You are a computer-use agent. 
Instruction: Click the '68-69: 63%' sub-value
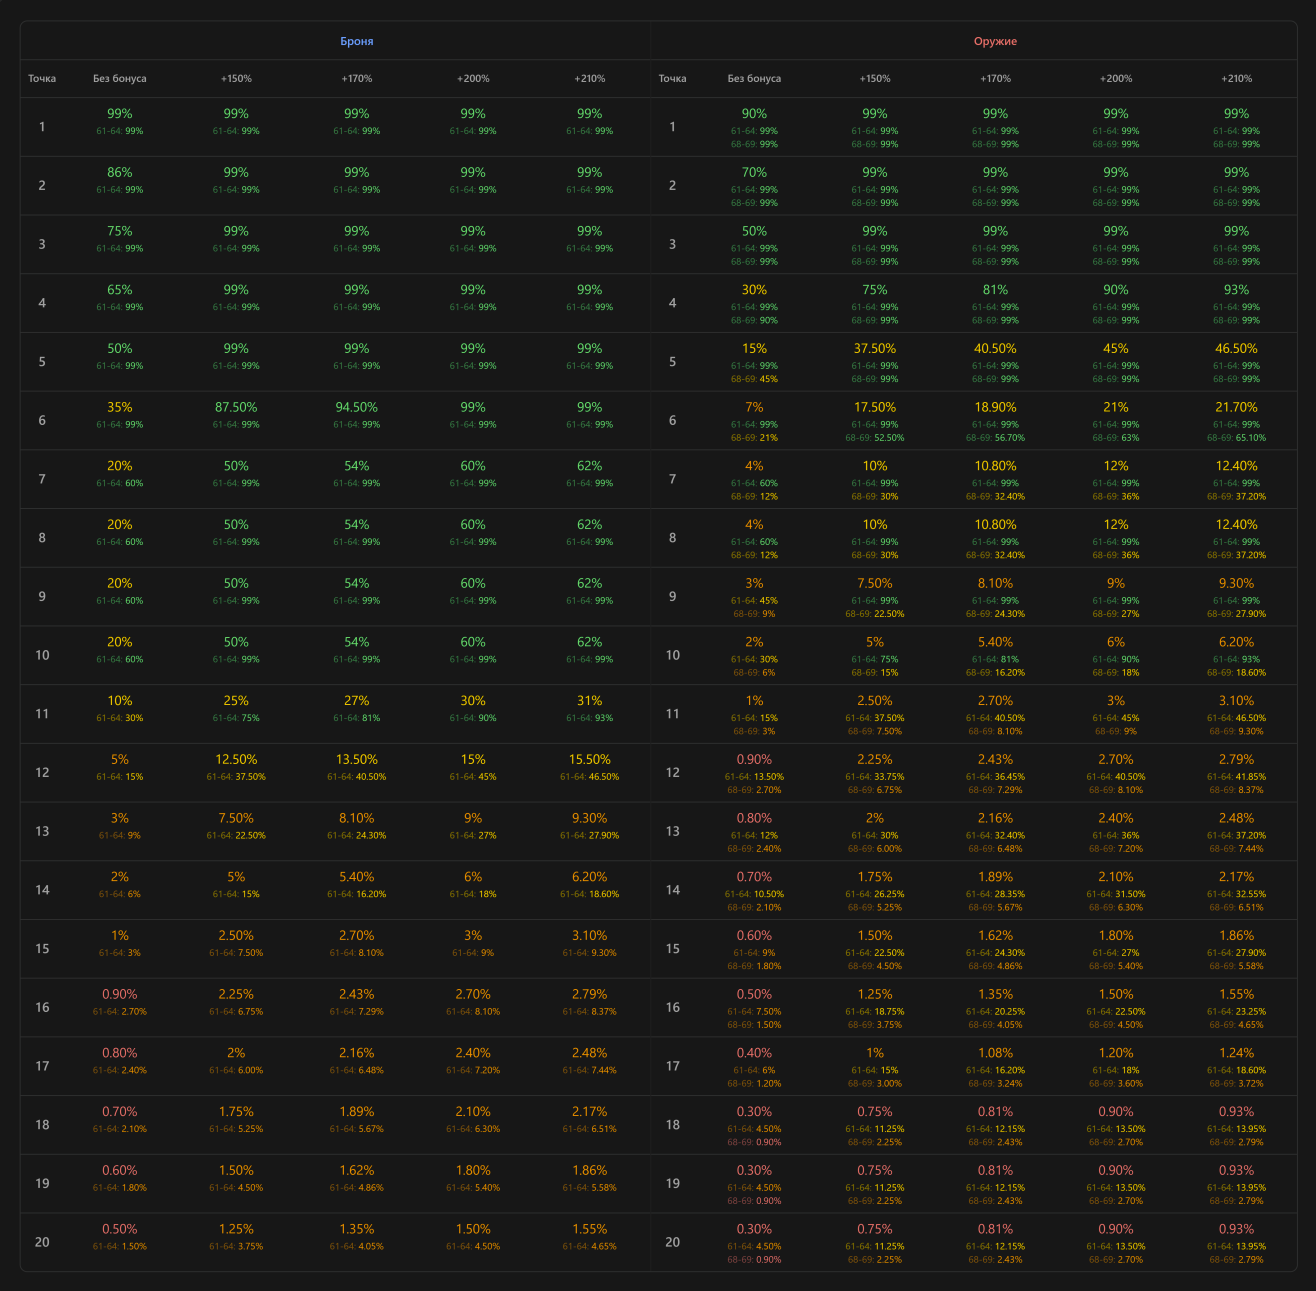point(1116,438)
